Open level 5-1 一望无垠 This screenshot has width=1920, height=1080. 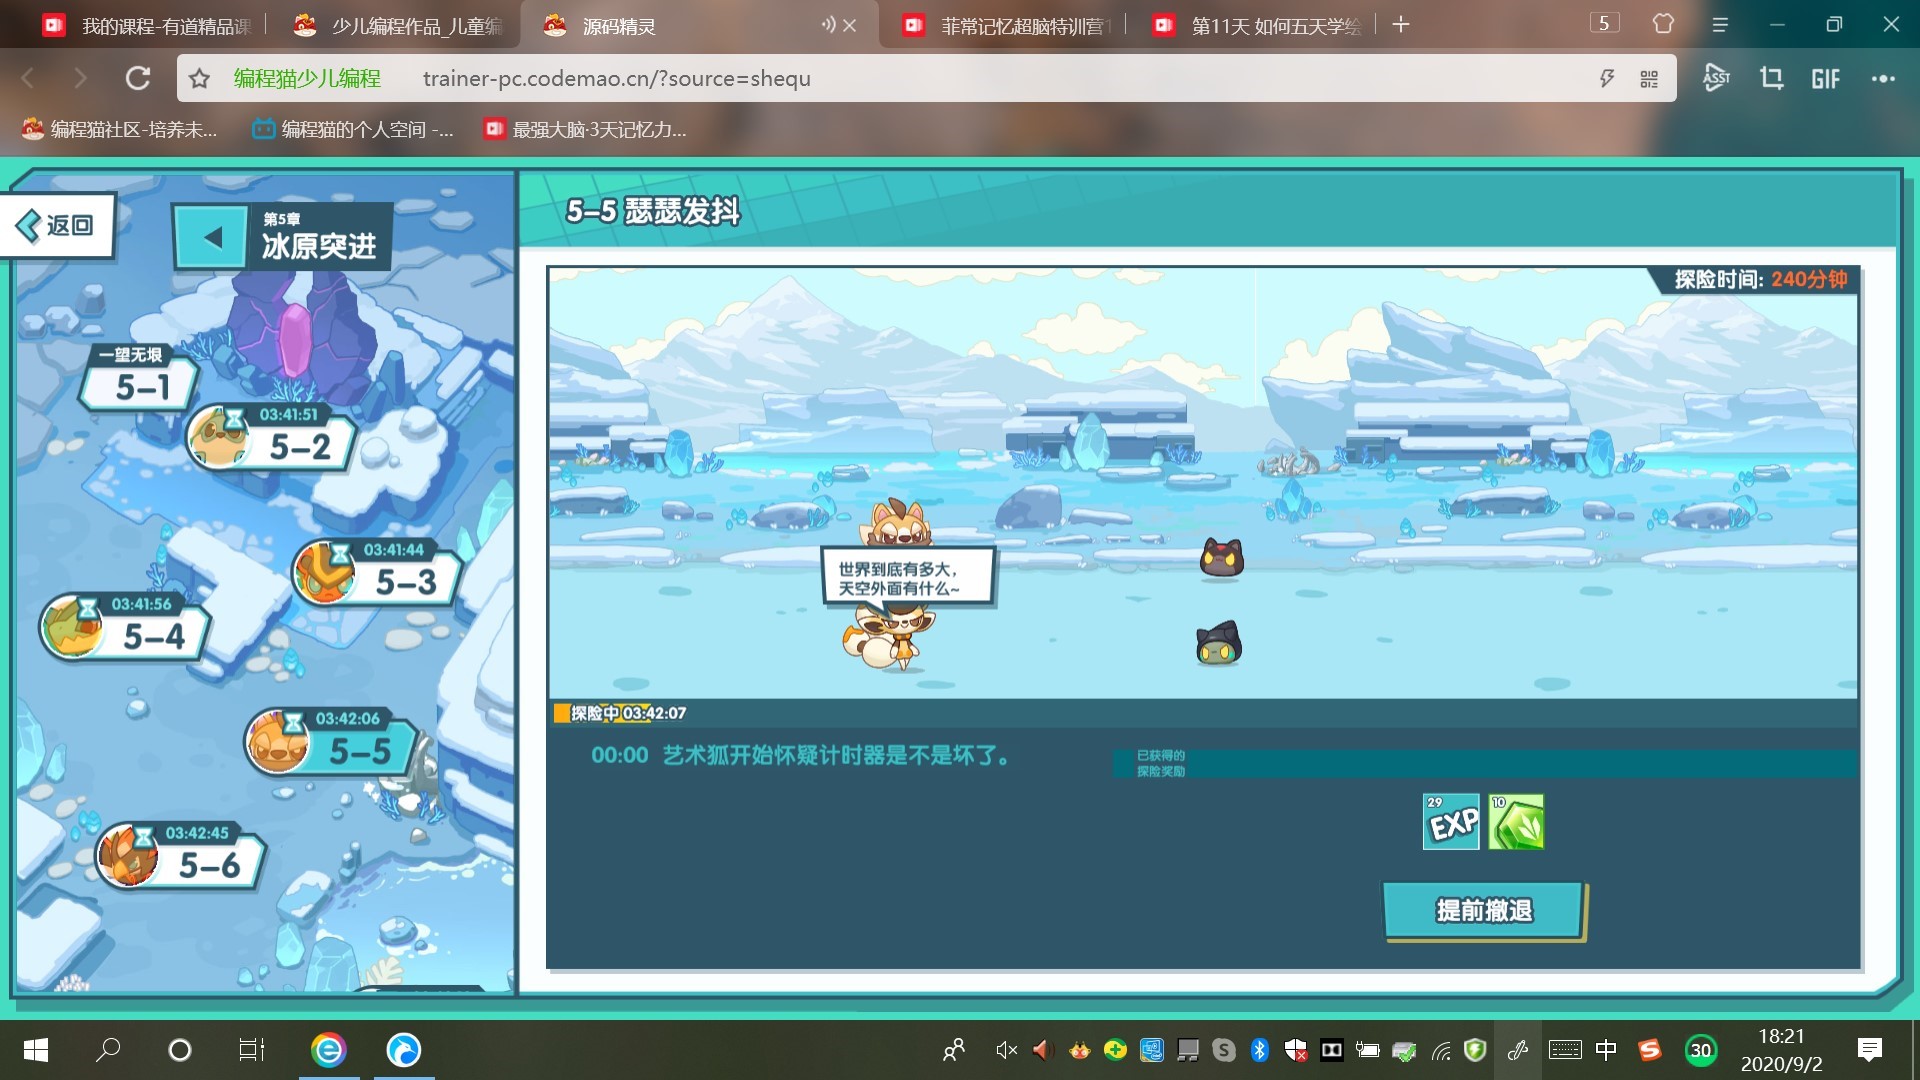coord(139,378)
